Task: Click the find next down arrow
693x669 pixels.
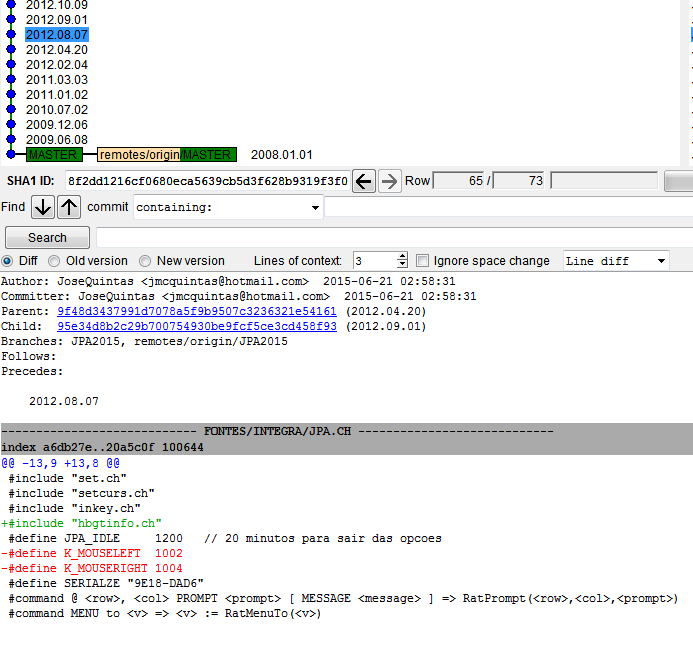Action: [x=43, y=207]
